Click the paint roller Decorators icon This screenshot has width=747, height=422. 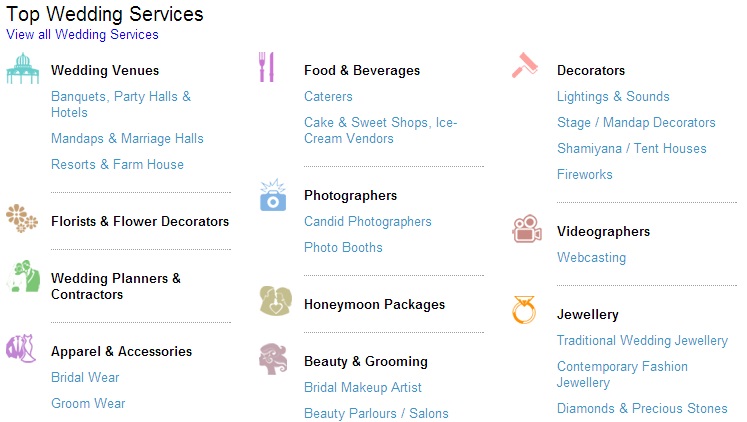tap(525, 65)
